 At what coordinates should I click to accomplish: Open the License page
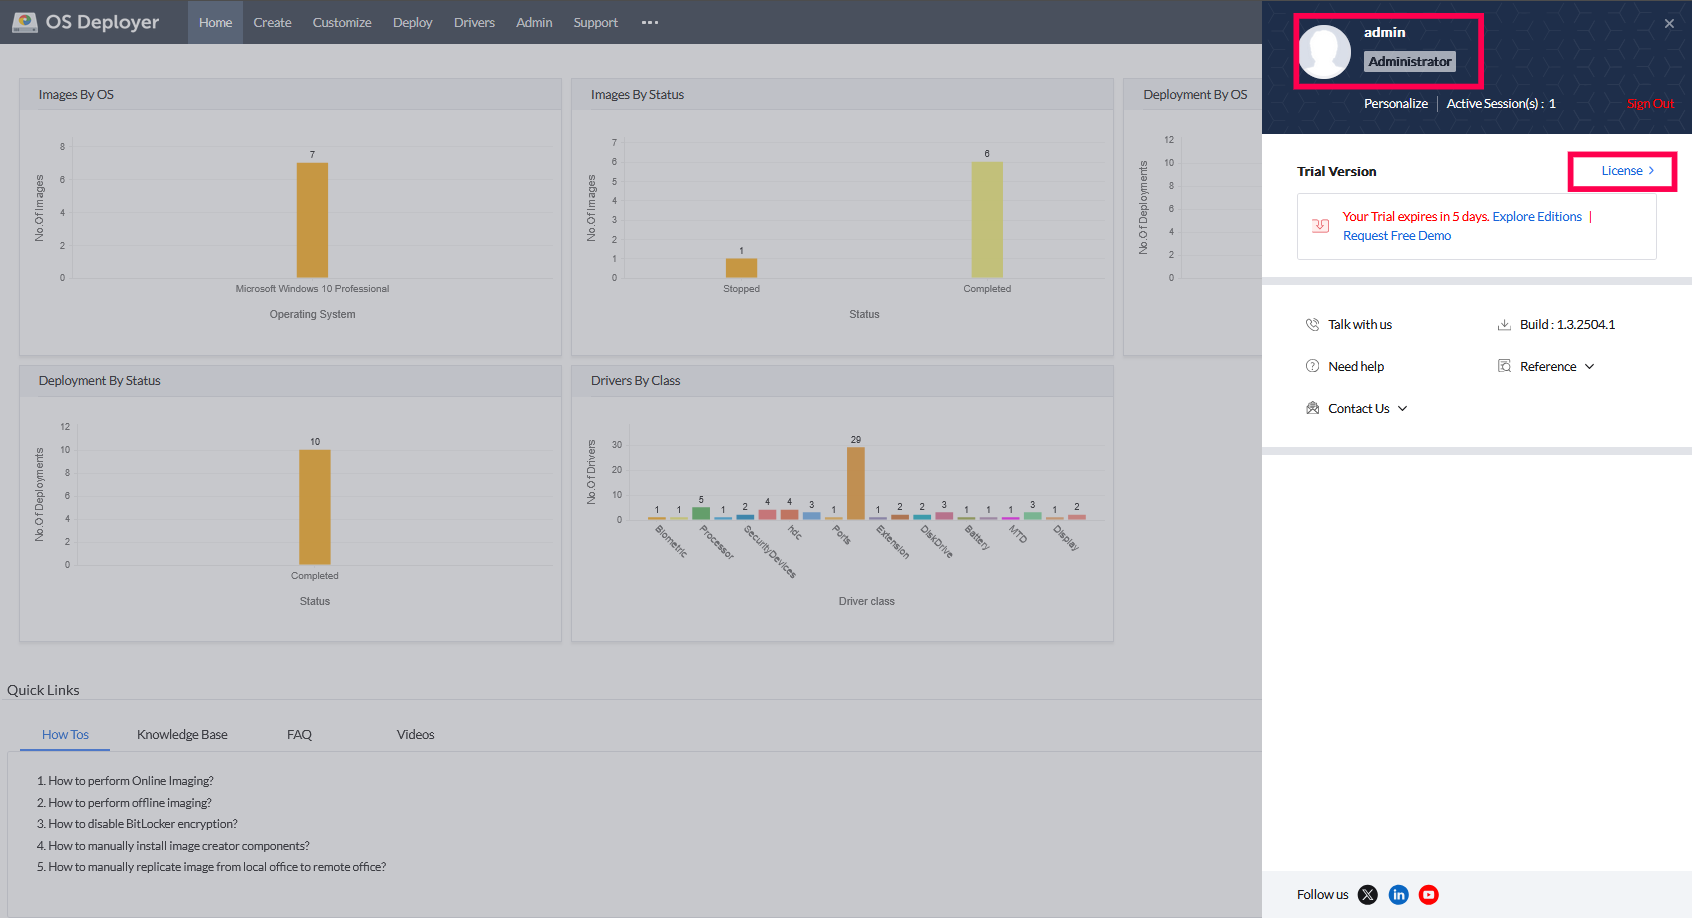click(1621, 170)
